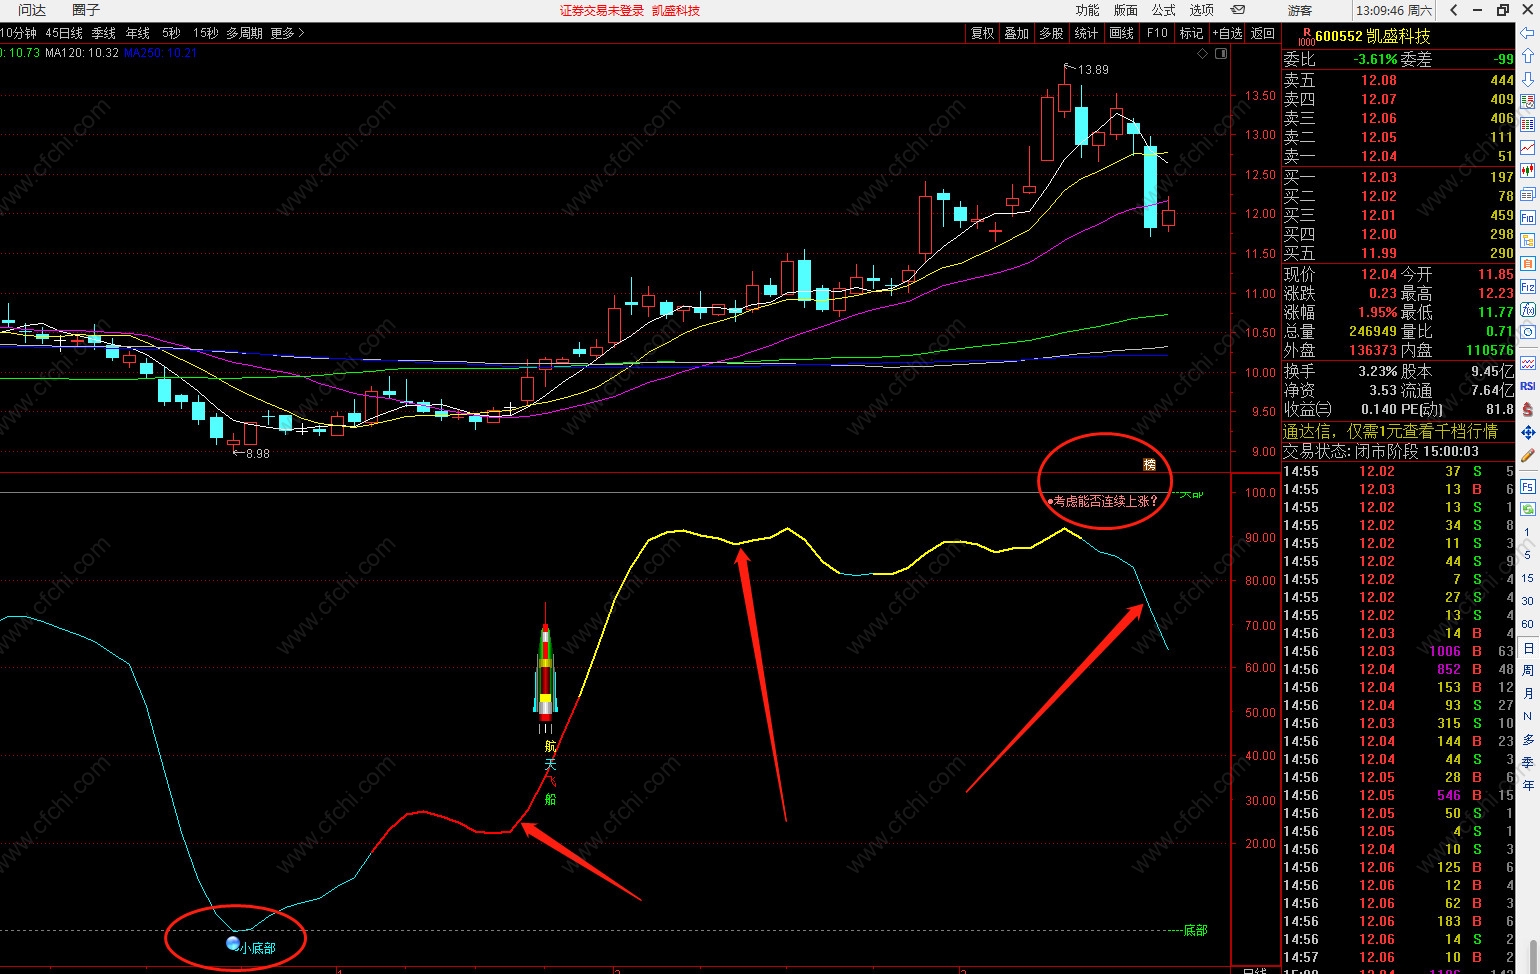Select the 15-minute period in sidebar
This screenshot has height=974, width=1540.
tap(1527, 578)
